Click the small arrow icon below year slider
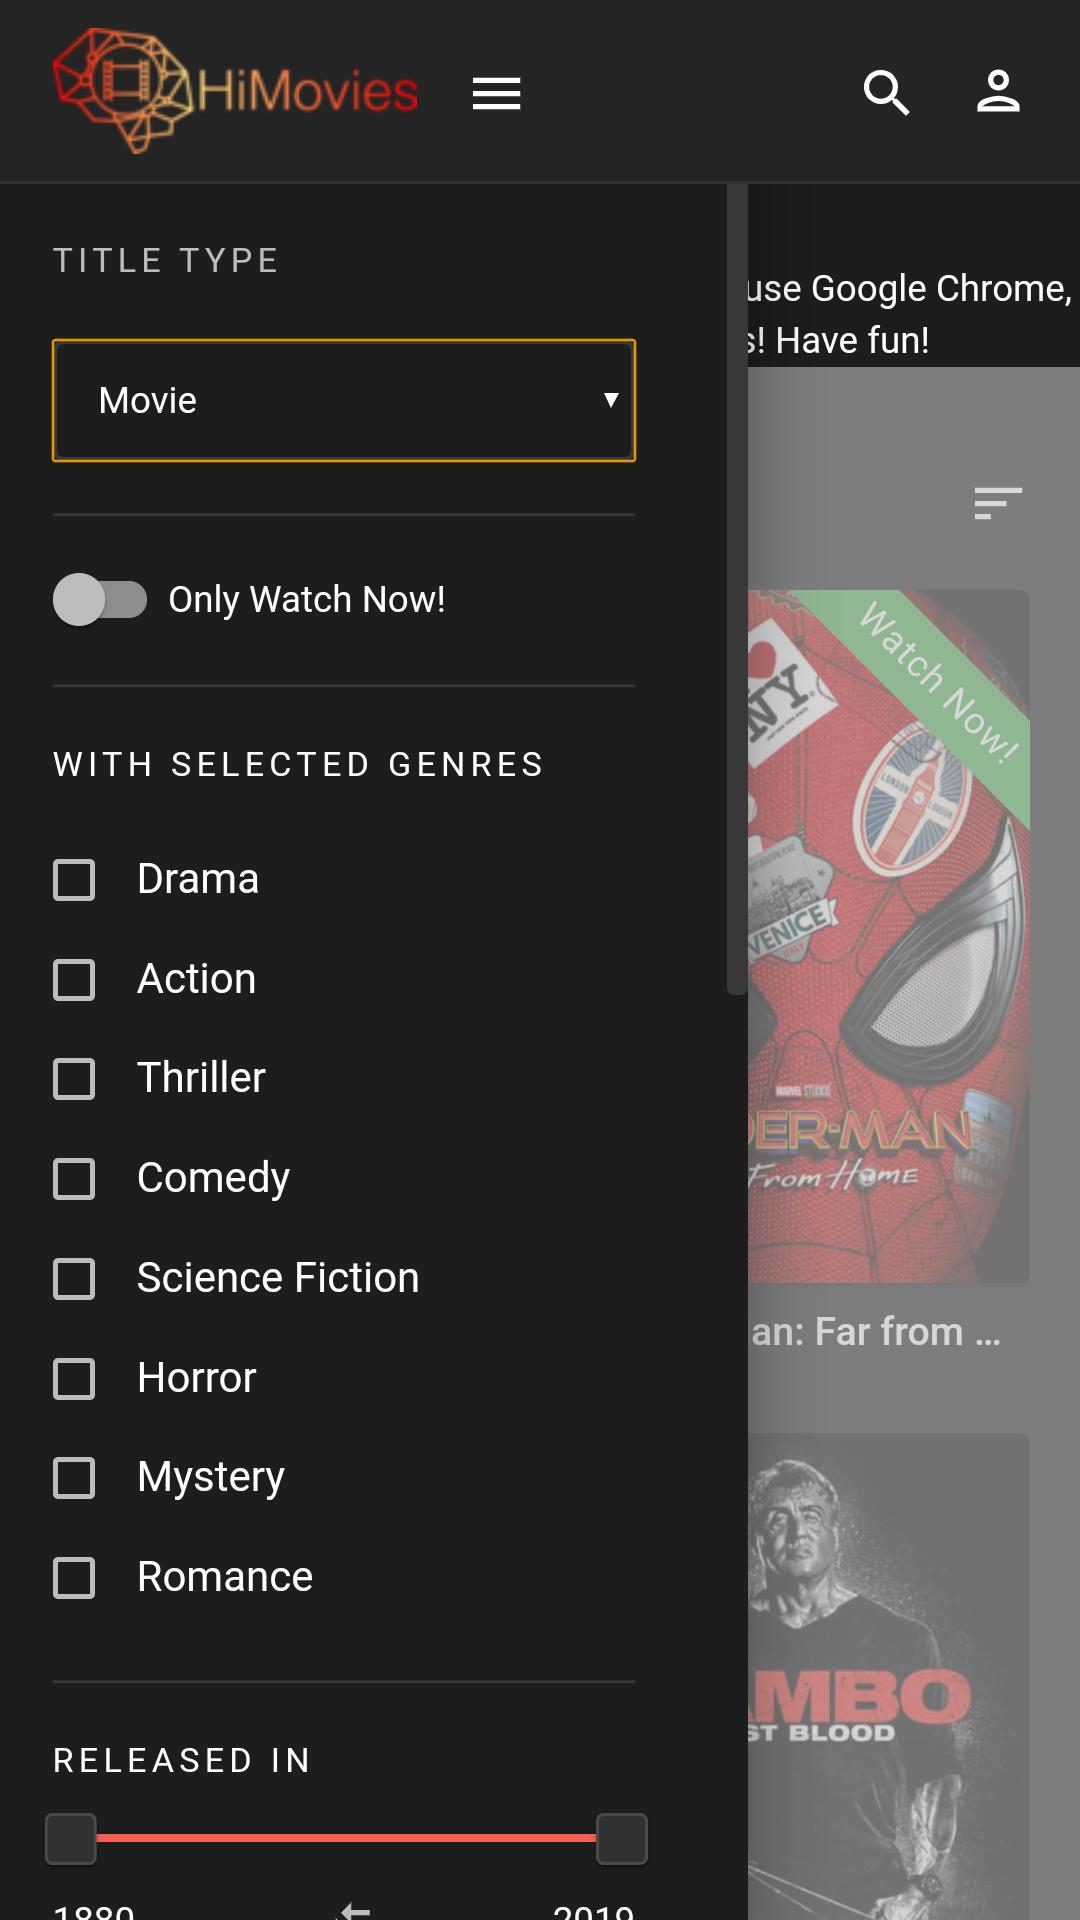 click(x=355, y=1910)
